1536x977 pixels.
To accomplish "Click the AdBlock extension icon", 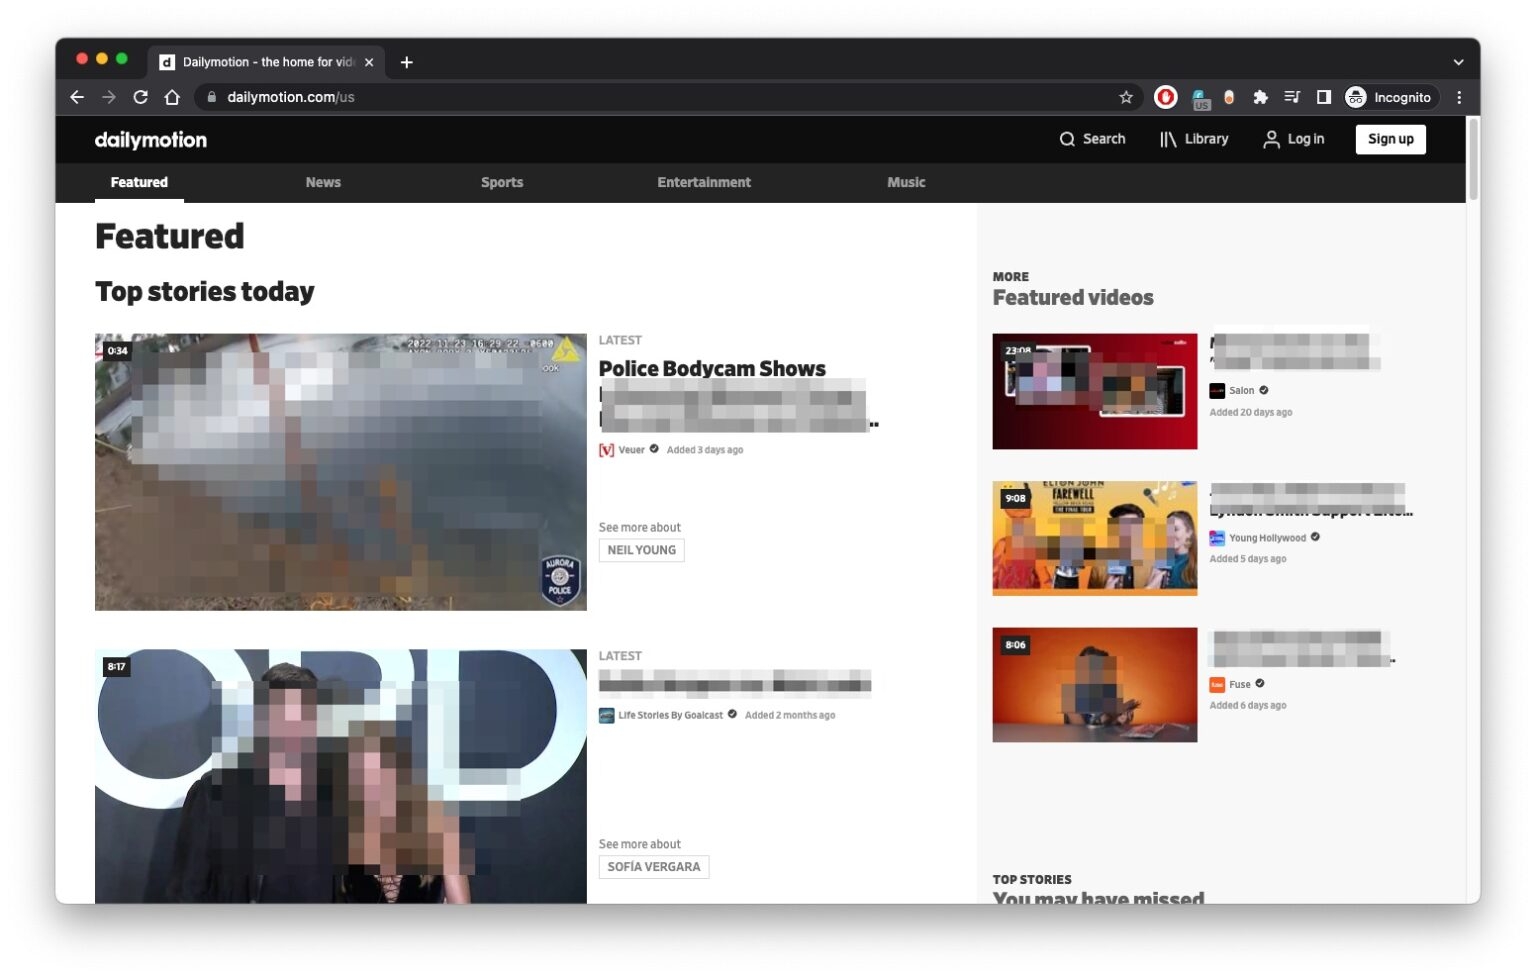I will (1165, 97).
